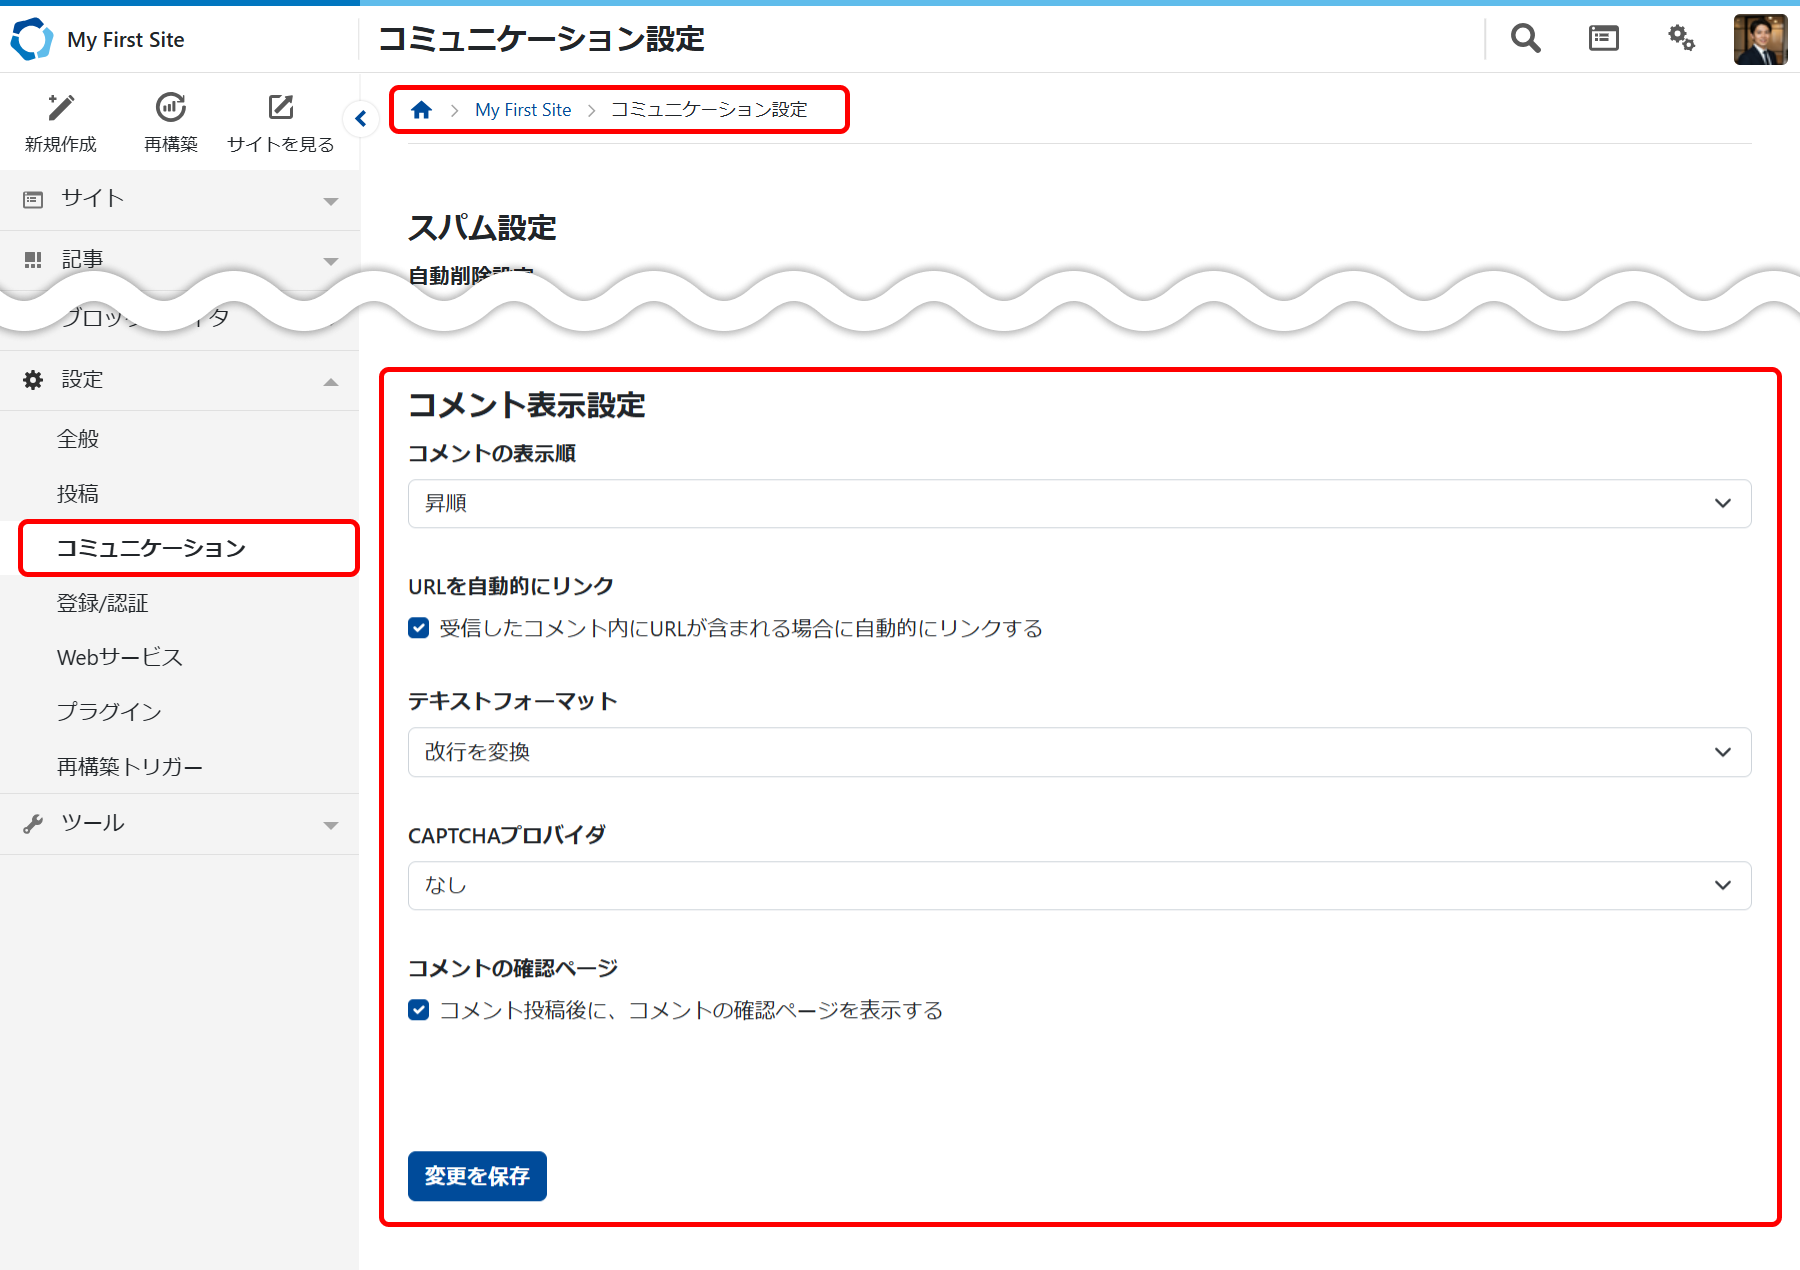Open the CAPTCHAプロバイダ dropdown

(1079, 885)
